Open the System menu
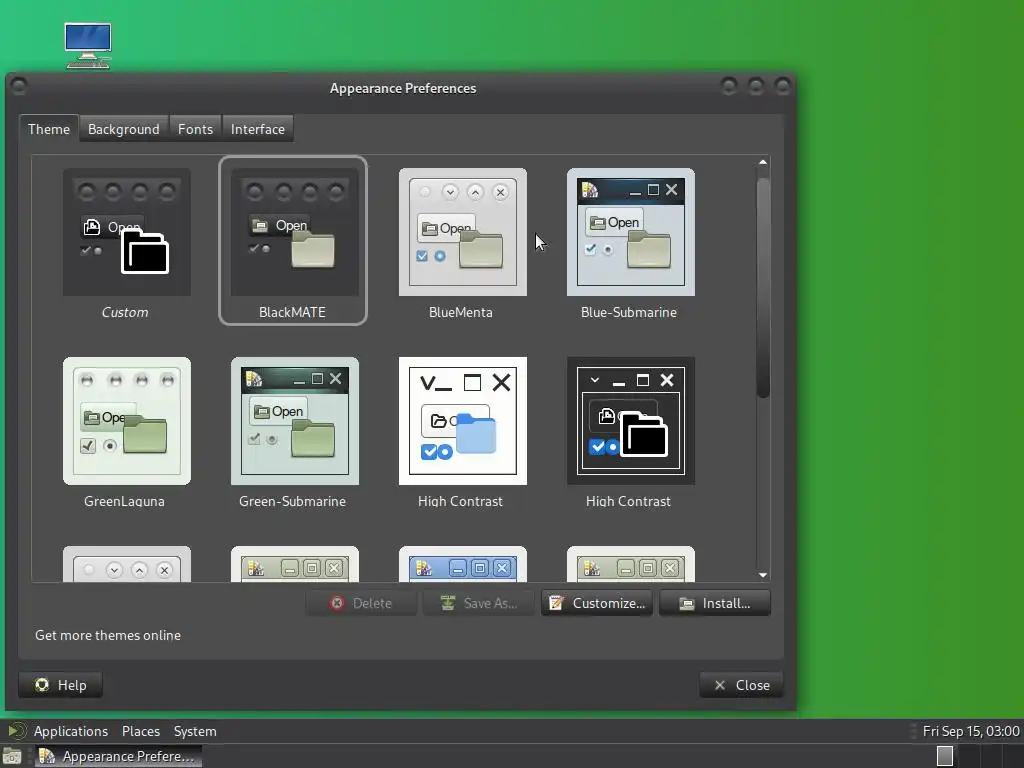This screenshot has width=1024, height=768. tap(195, 731)
